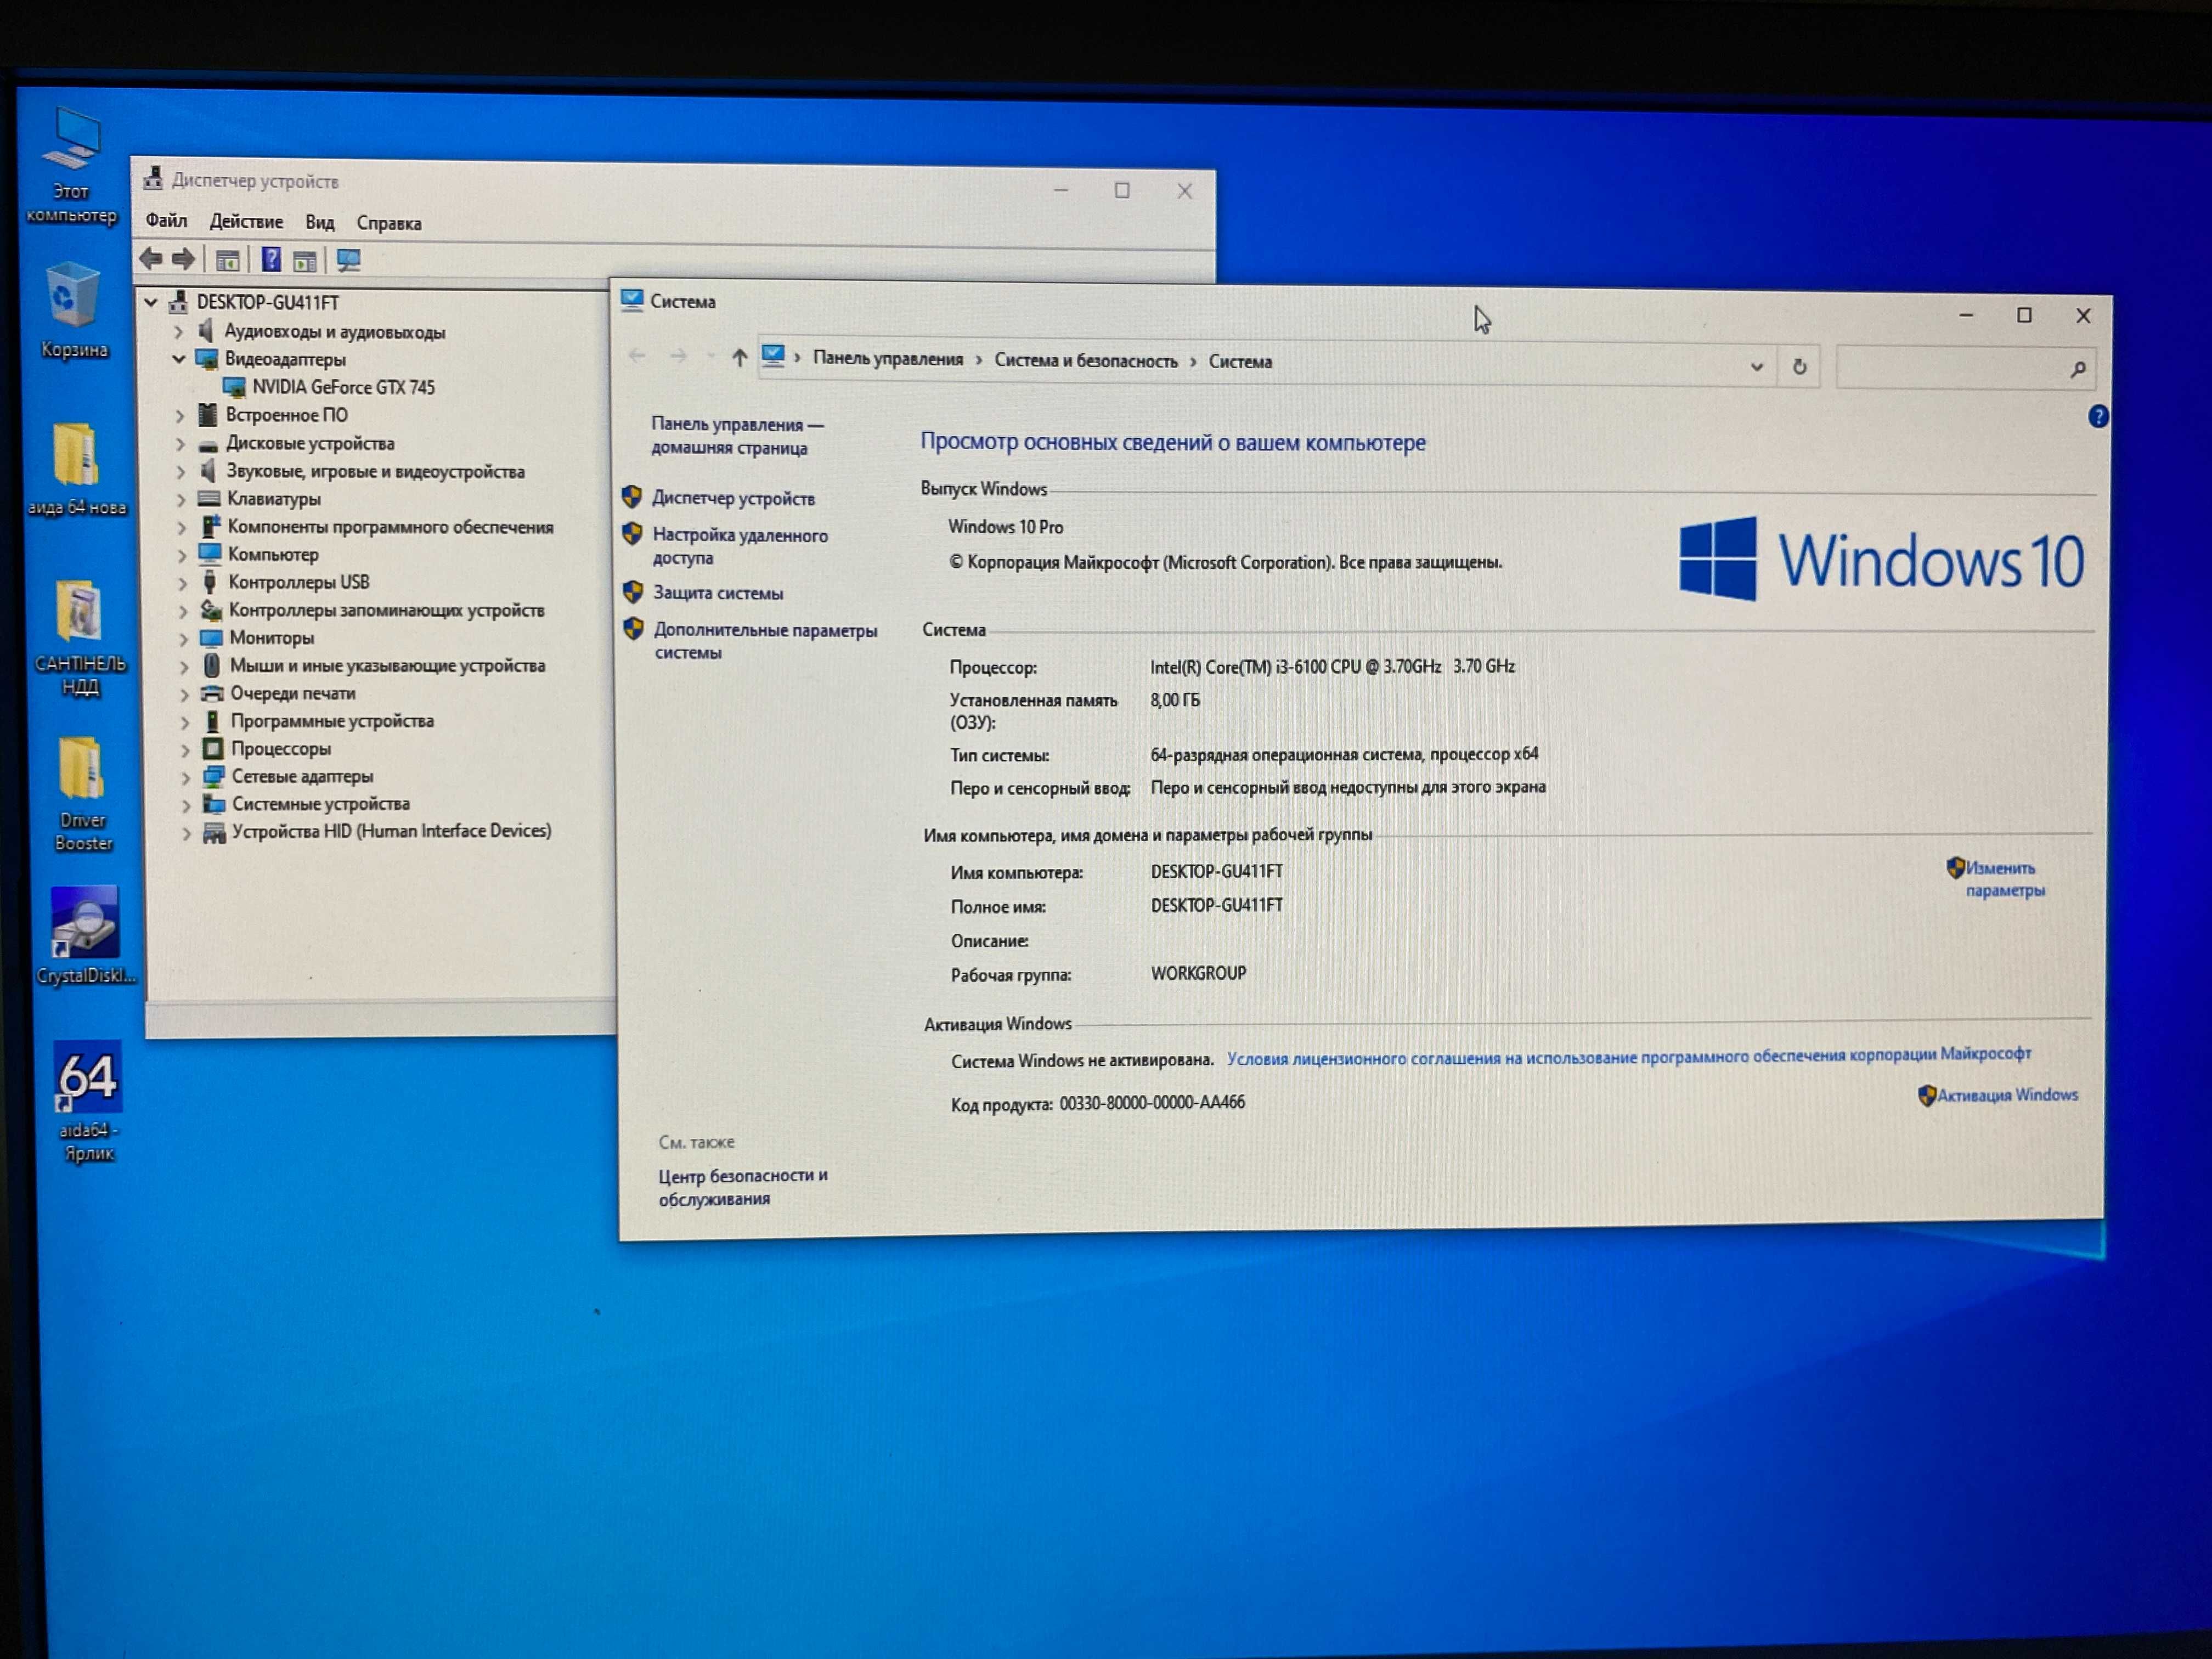This screenshot has height=1659, width=2212.
Task: Open the license agreement terms link
Action: pyautogui.click(x=1629, y=1056)
